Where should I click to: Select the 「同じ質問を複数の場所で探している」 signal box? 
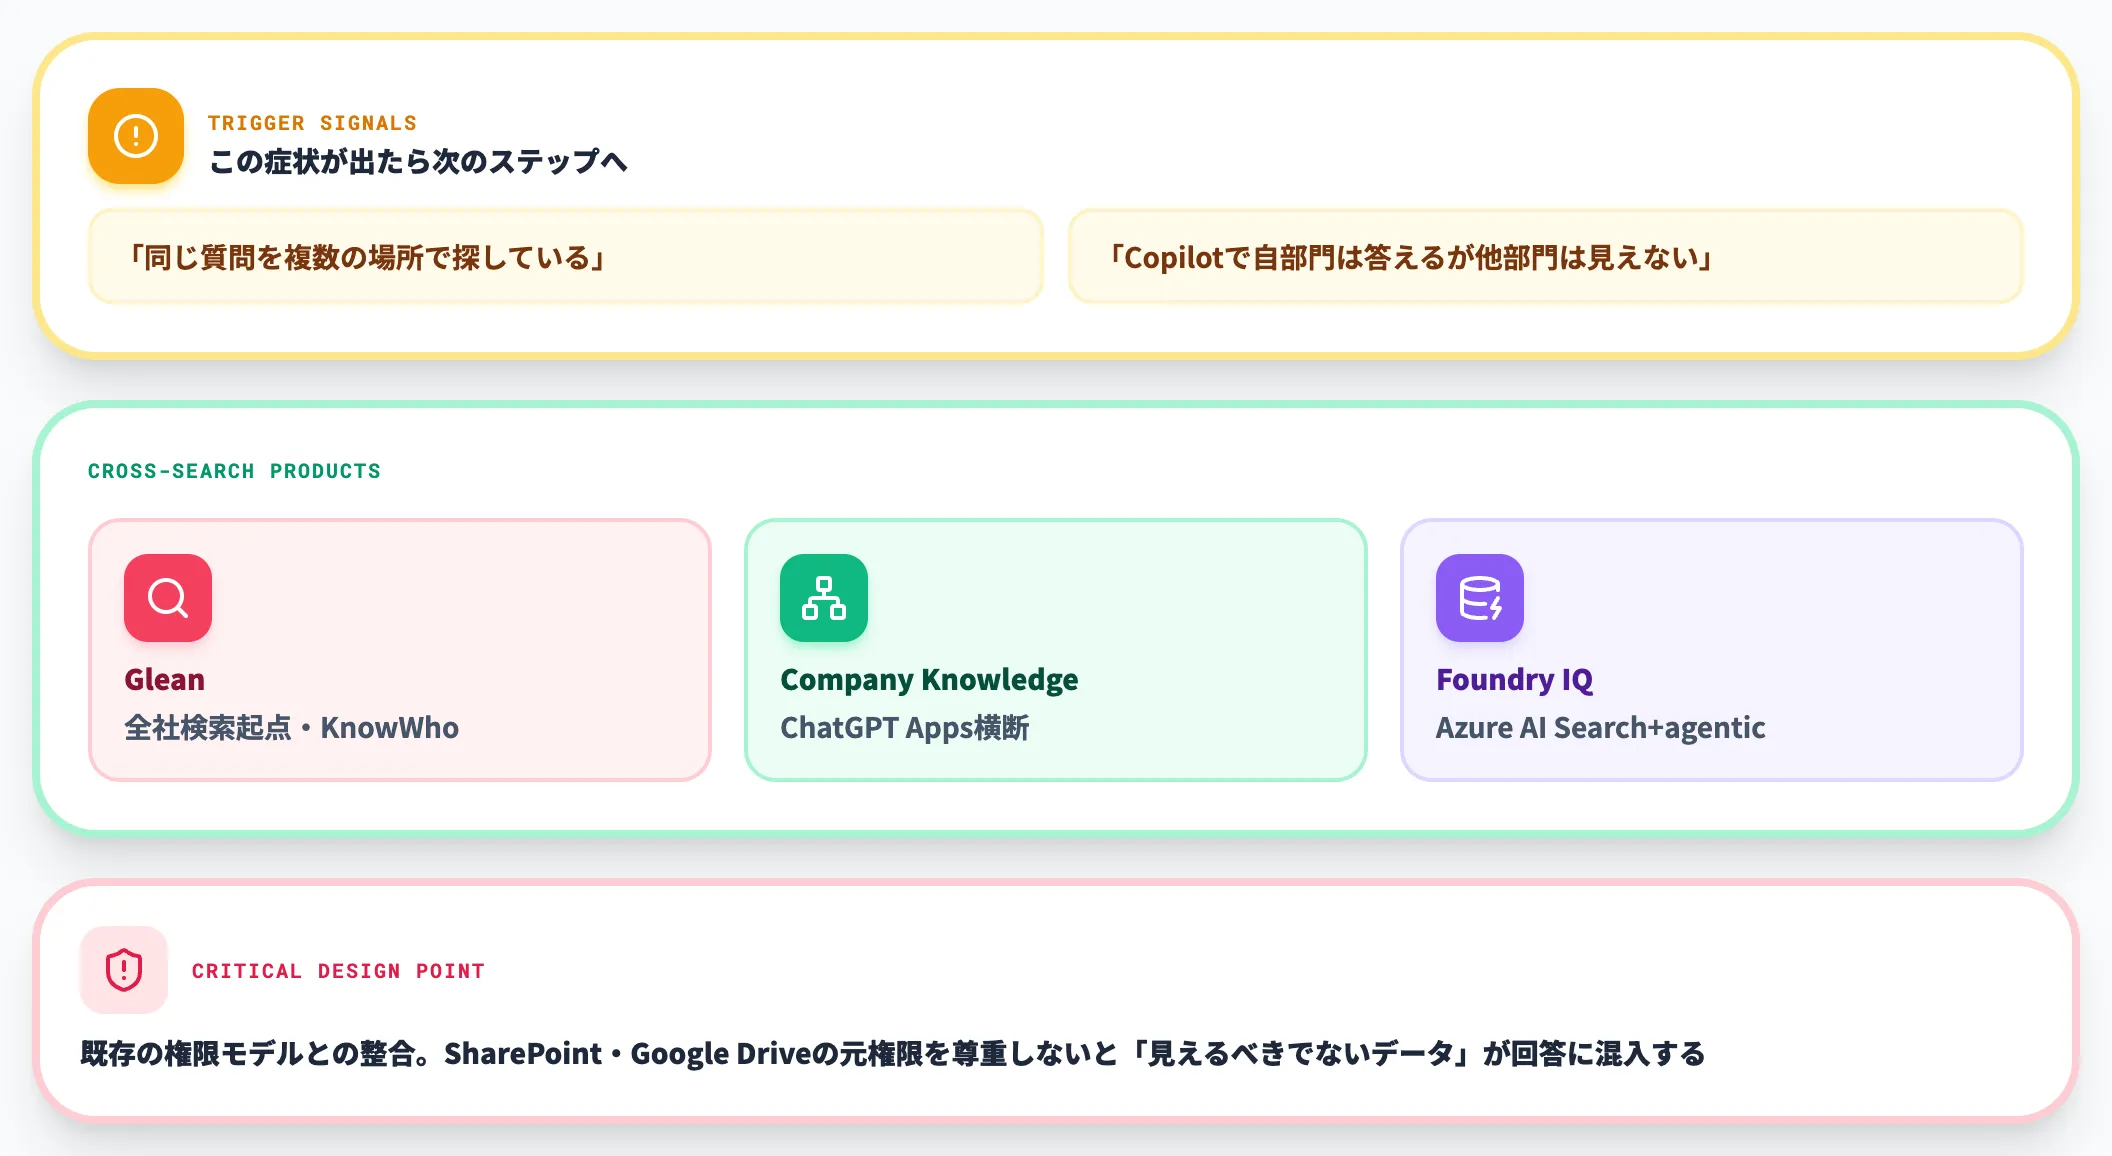click(566, 257)
